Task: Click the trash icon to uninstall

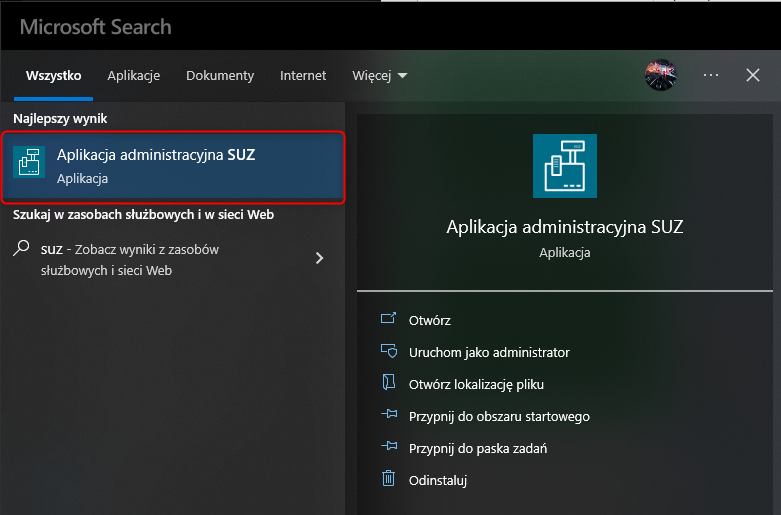Action: click(389, 478)
